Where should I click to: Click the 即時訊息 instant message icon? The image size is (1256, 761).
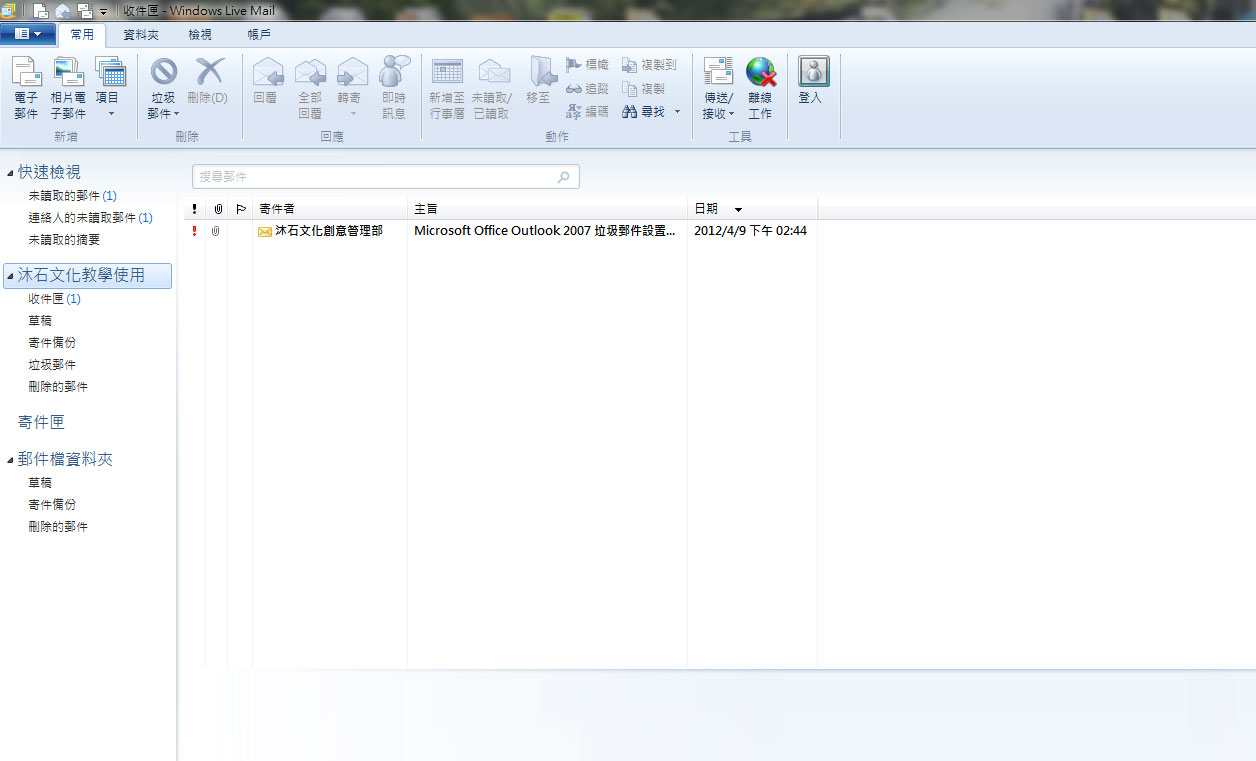tap(394, 72)
